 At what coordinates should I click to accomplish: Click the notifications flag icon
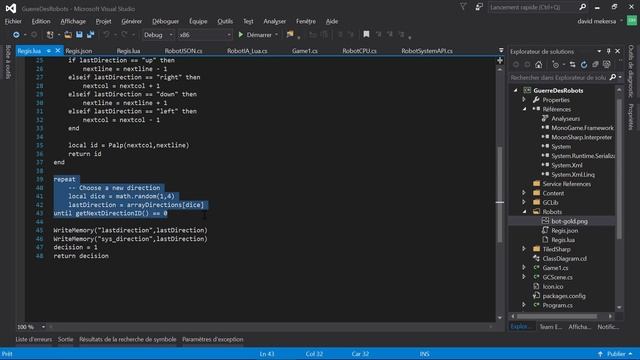click(x=463, y=7)
